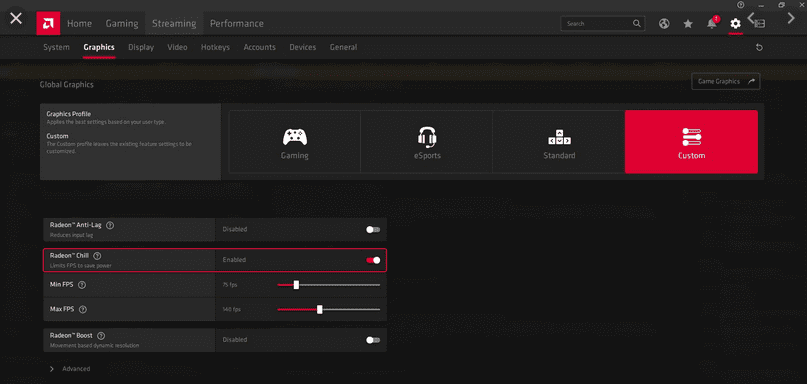This screenshot has height=384, width=807.
Task: Click the '140 fps' value
Action: coord(232,310)
